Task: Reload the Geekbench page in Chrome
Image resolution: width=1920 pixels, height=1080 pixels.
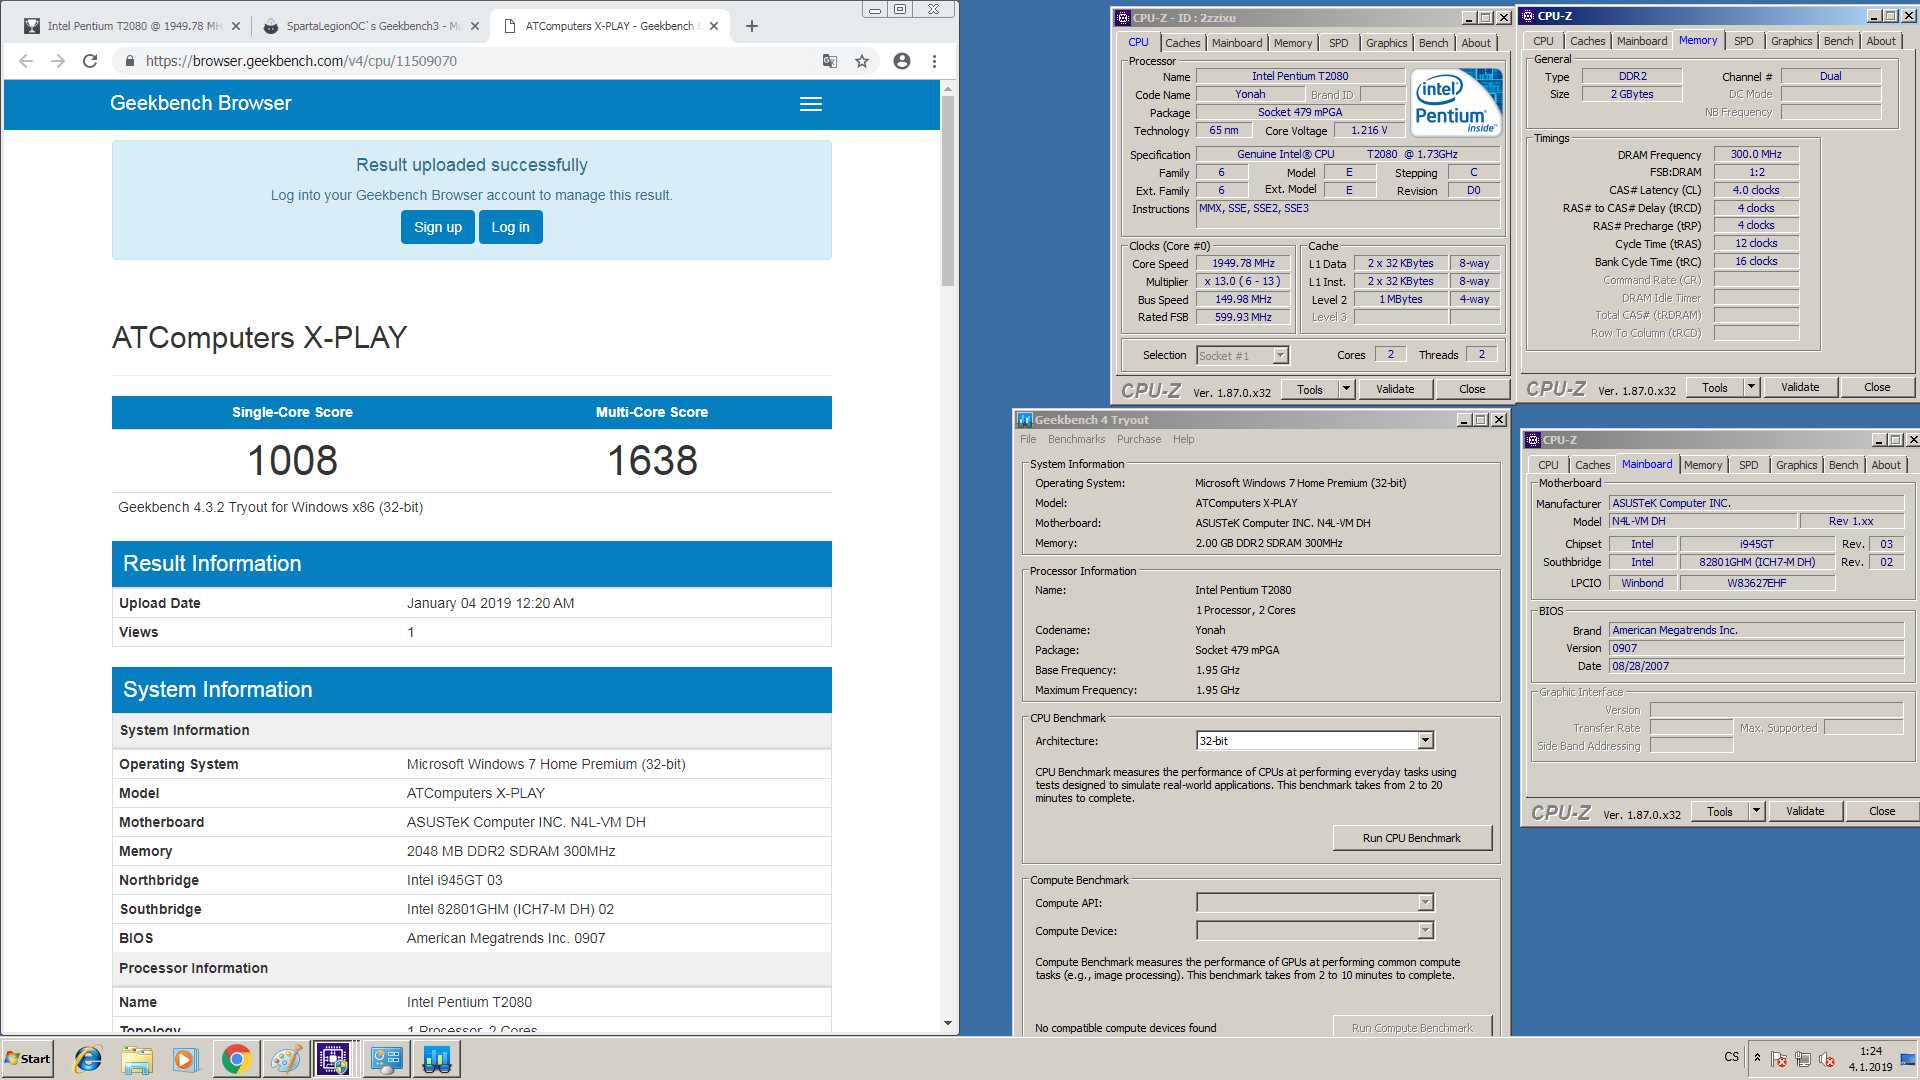Action: coord(90,61)
